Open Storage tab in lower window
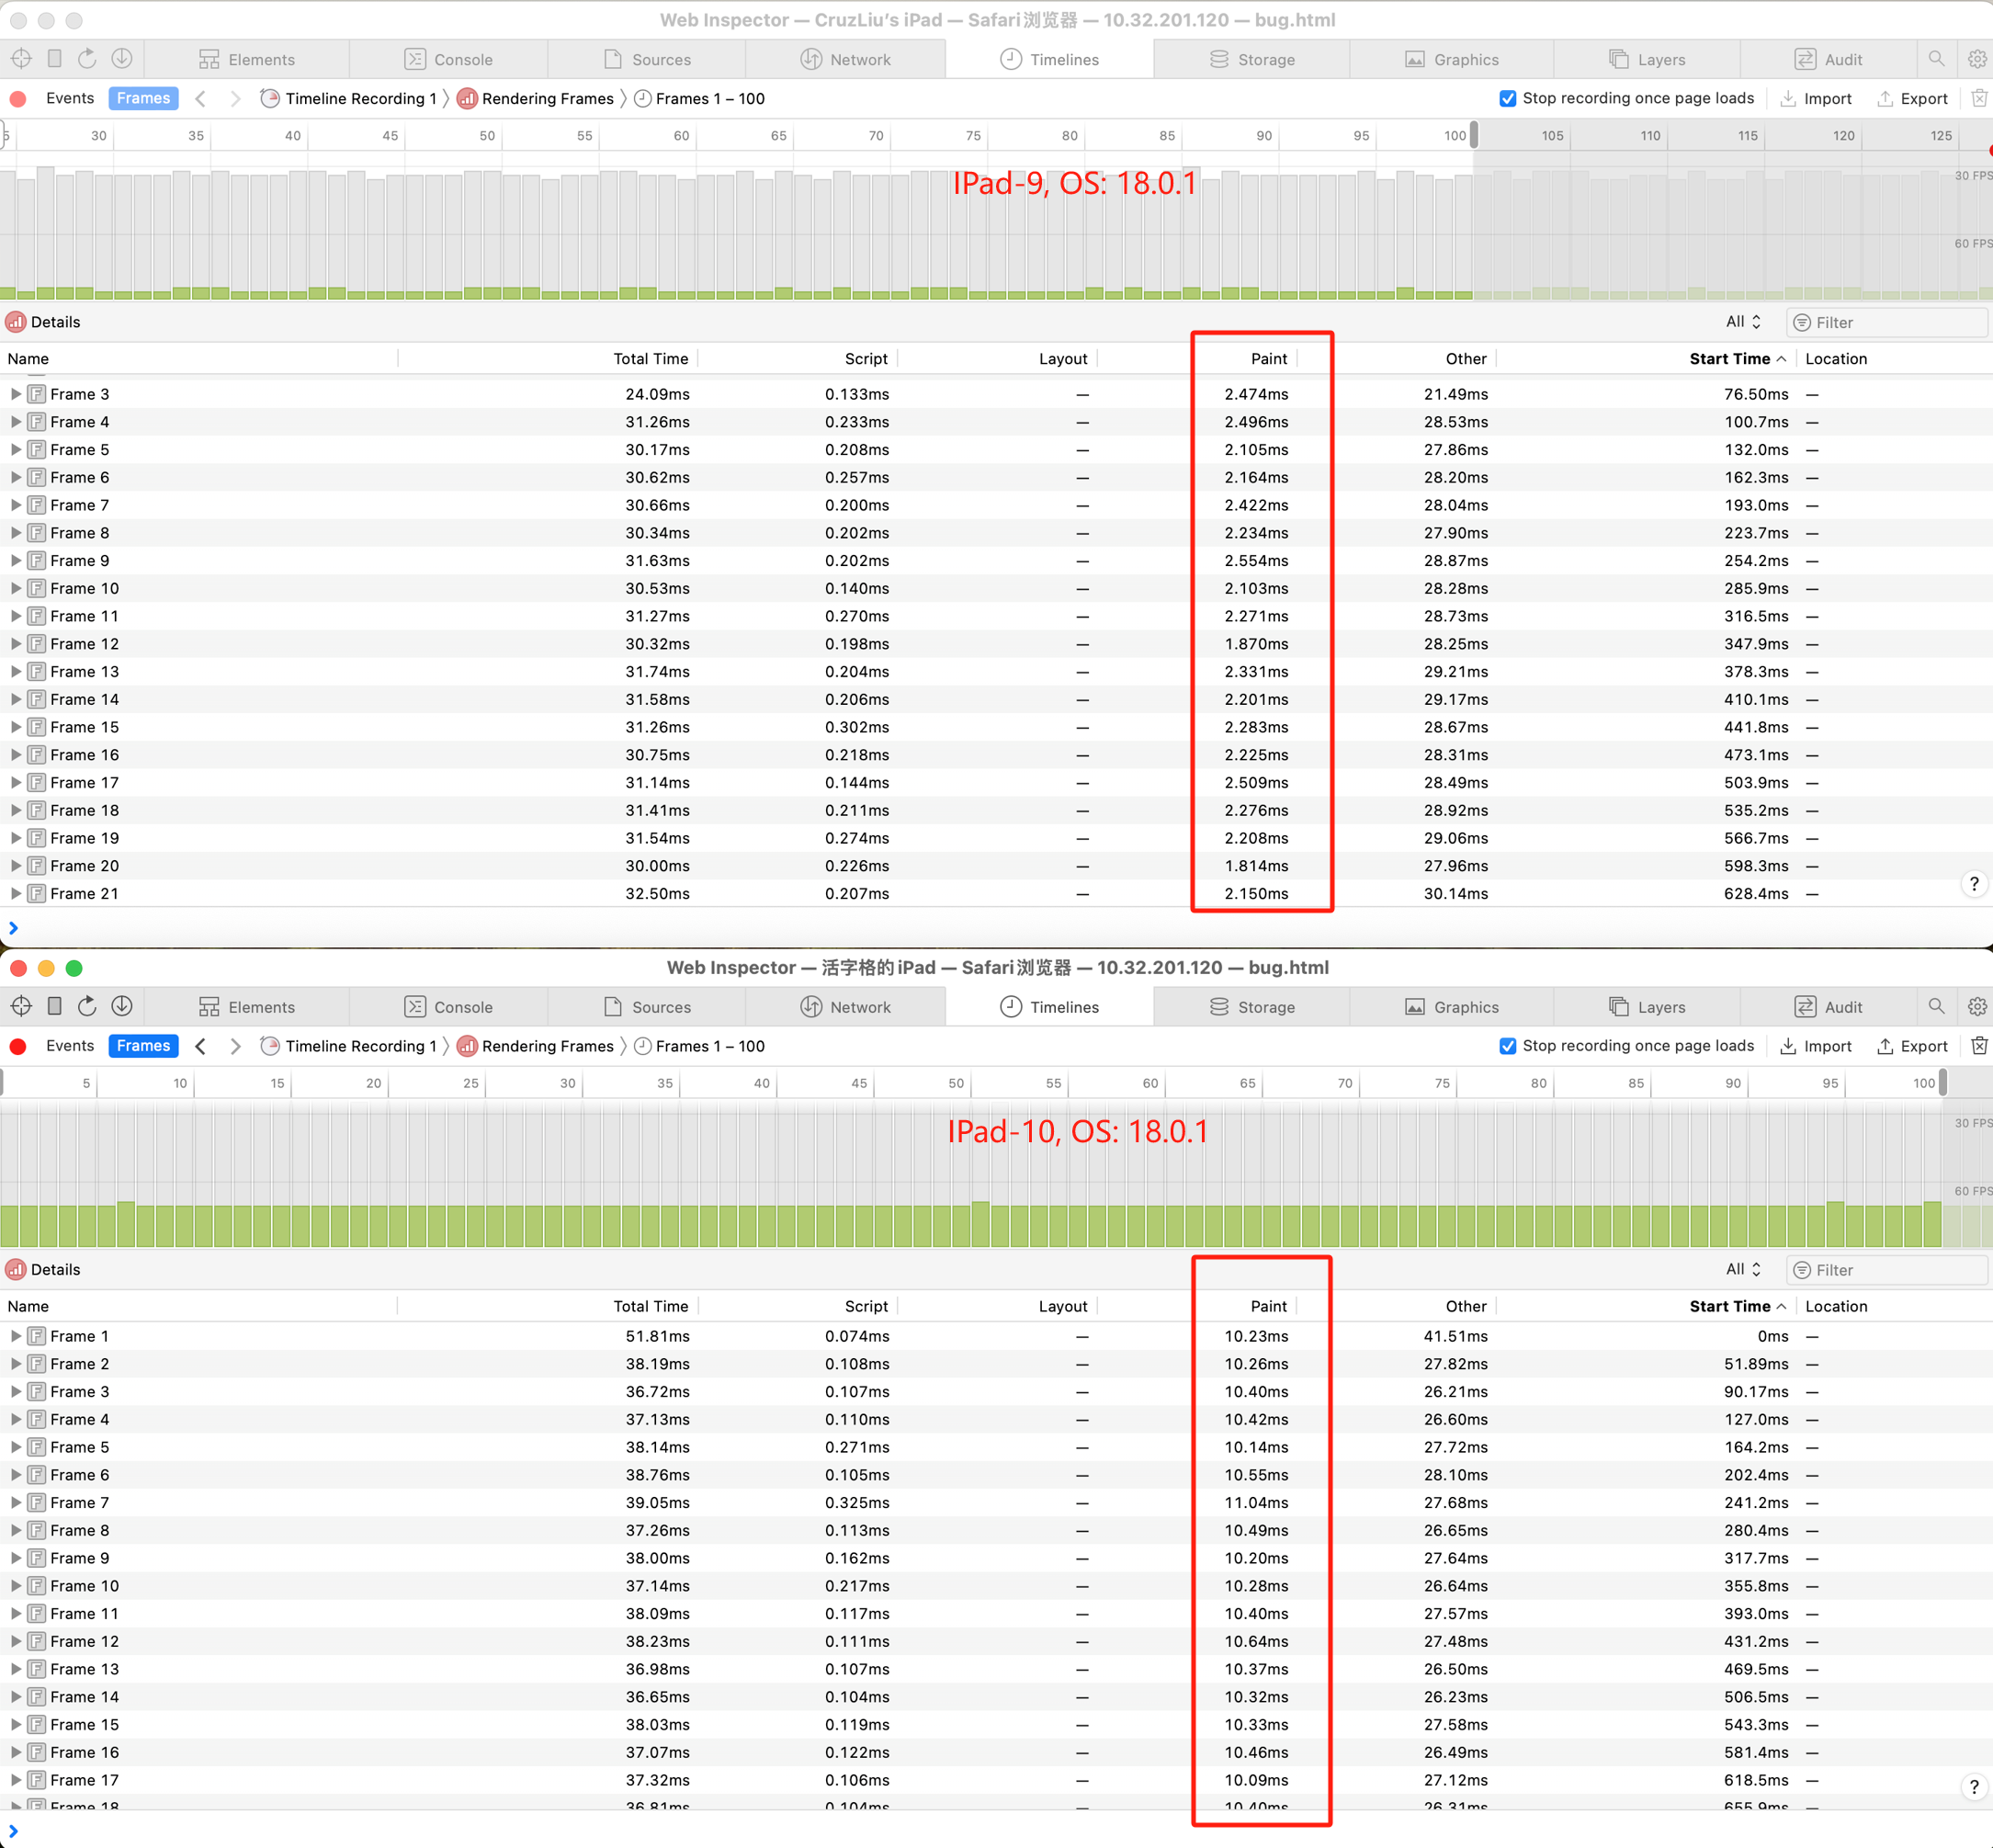 tap(1252, 1007)
